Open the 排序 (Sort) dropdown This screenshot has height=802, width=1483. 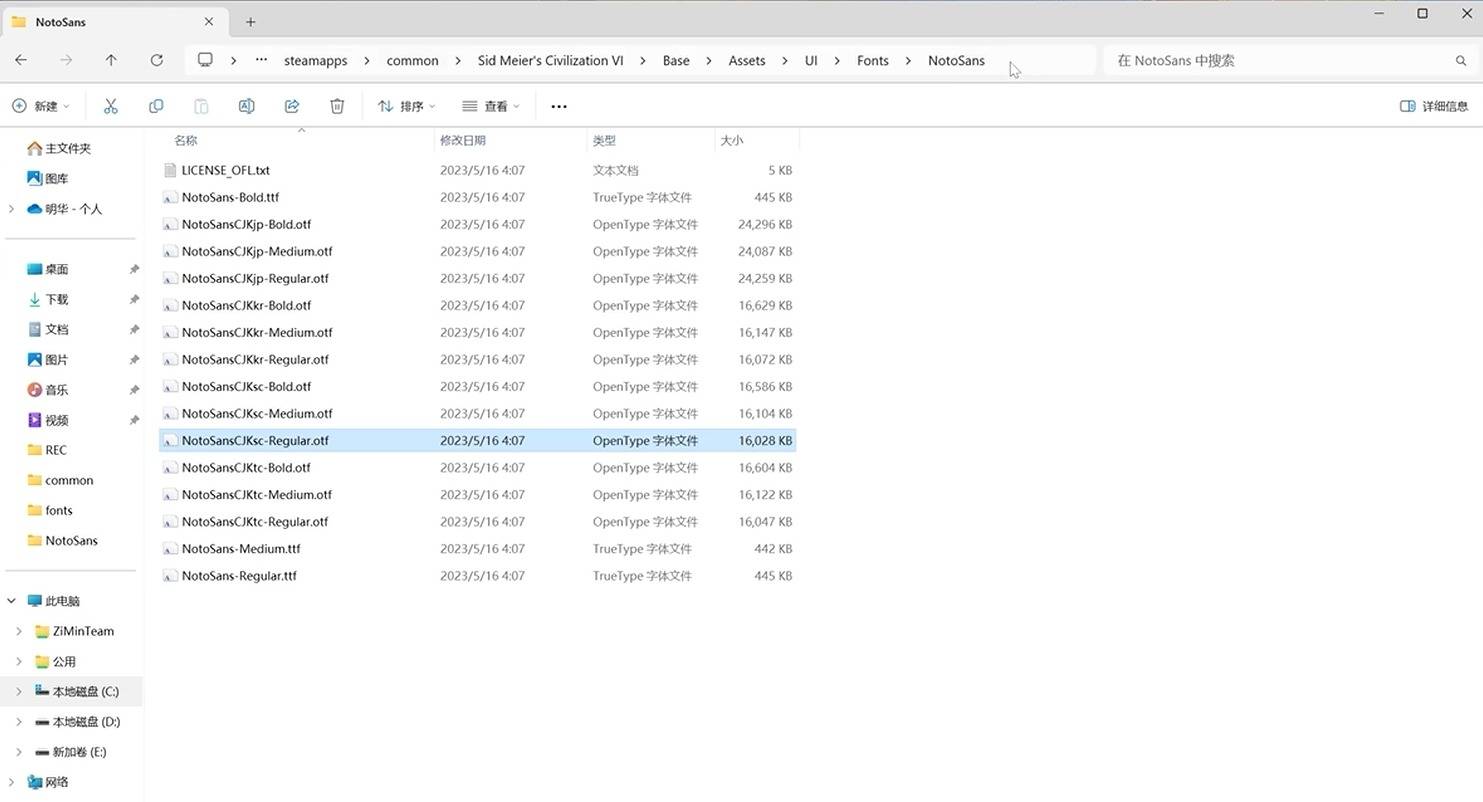(x=406, y=106)
